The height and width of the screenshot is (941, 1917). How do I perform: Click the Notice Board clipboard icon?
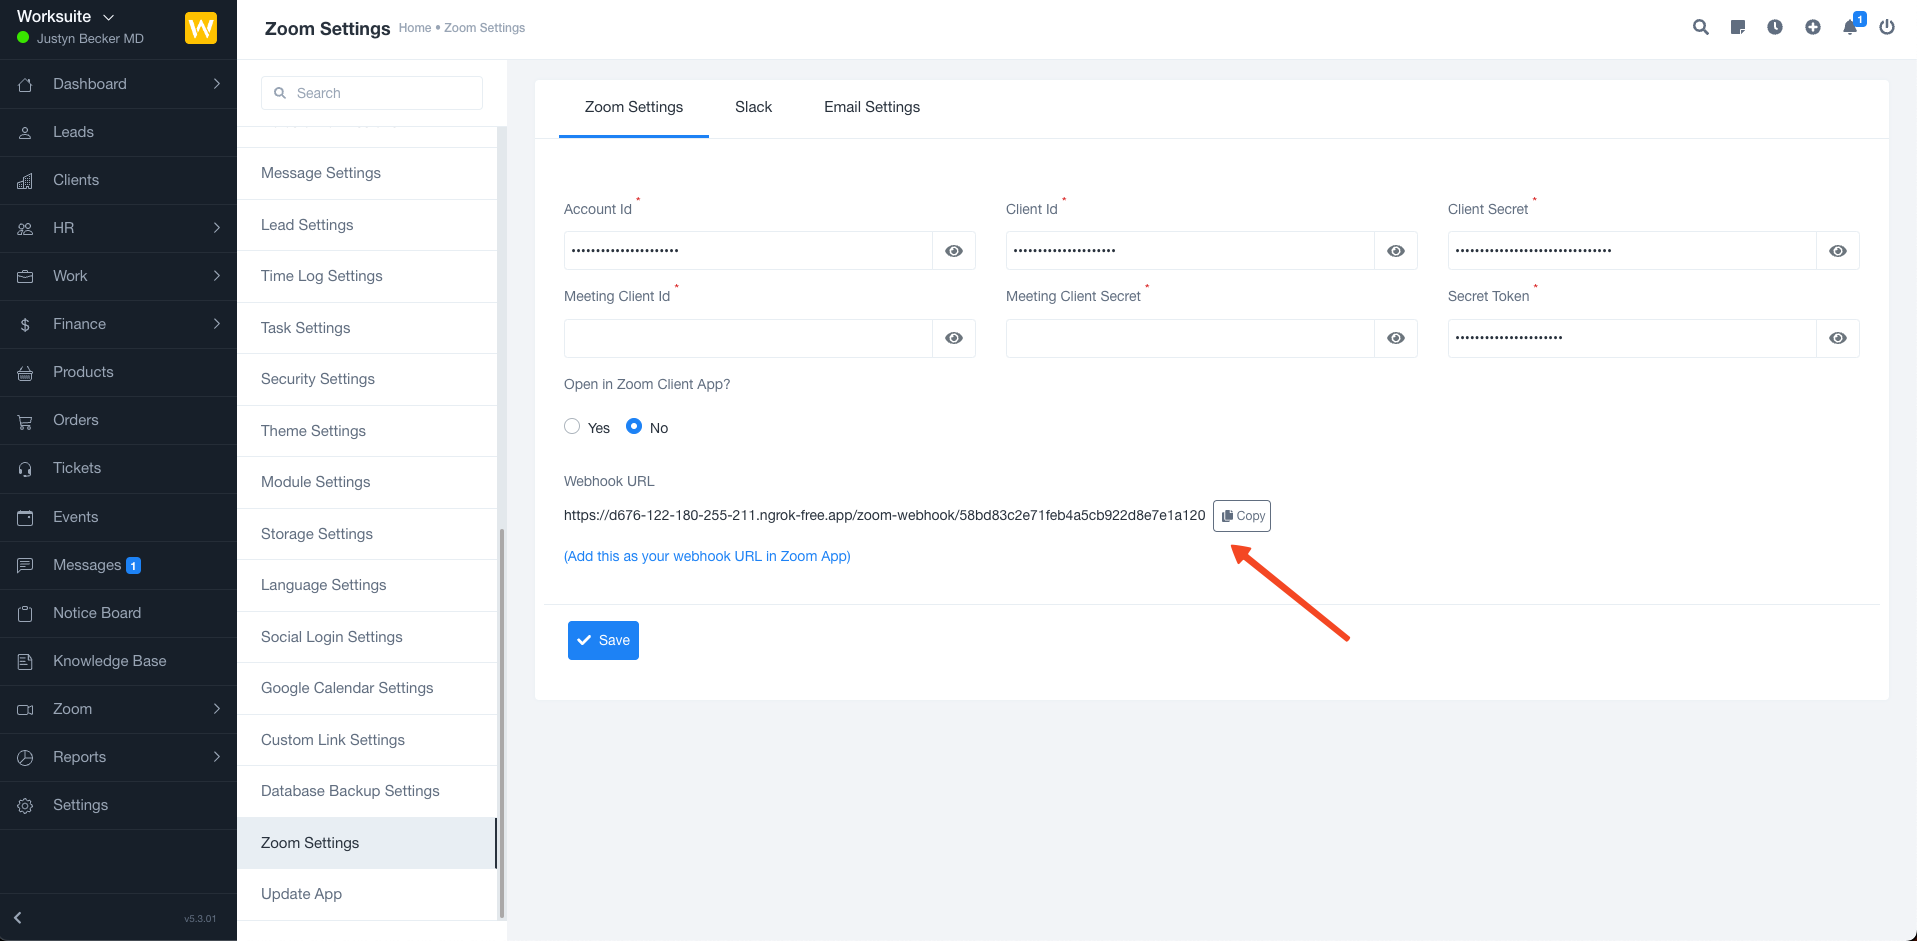(x=25, y=614)
